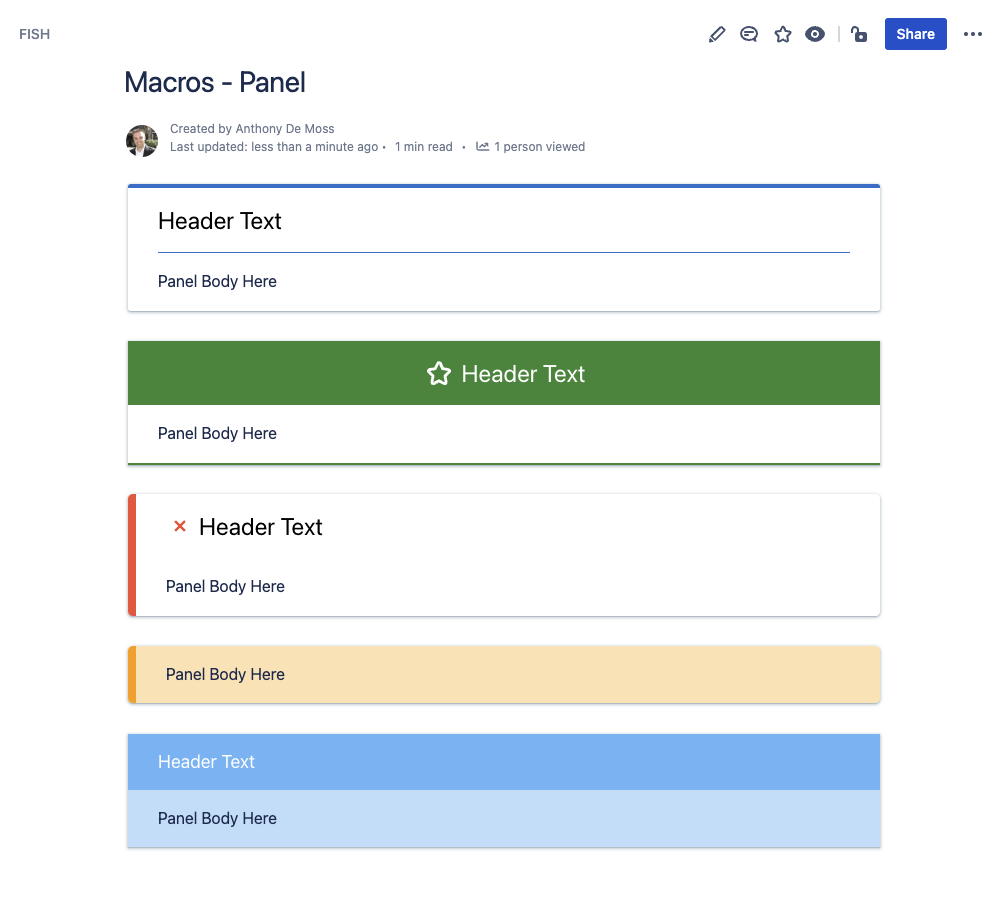Click the Share button
Image resolution: width=1000 pixels, height=905 pixels.
pos(915,34)
